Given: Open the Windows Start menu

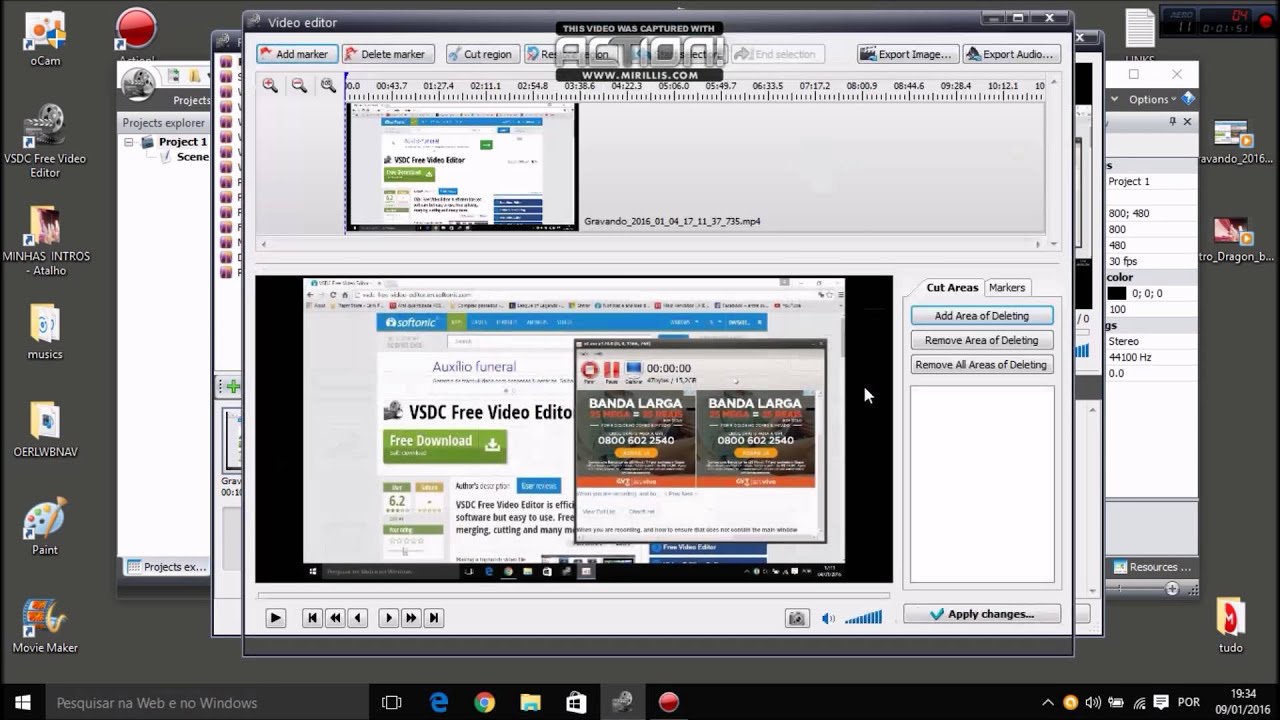Looking at the screenshot, I should pos(23,703).
